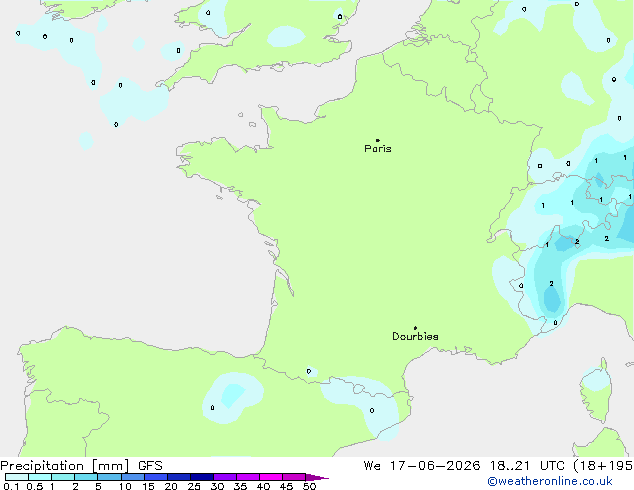Click the '0.1' legend value

[x=11, y=486]
